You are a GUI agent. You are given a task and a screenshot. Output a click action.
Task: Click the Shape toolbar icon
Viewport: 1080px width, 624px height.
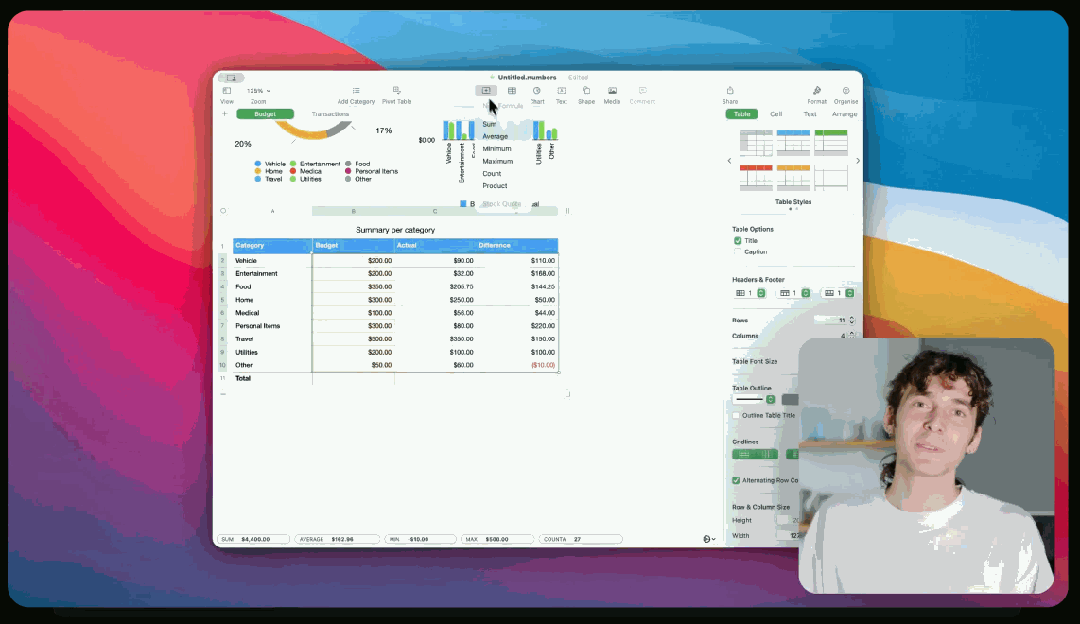586,91
